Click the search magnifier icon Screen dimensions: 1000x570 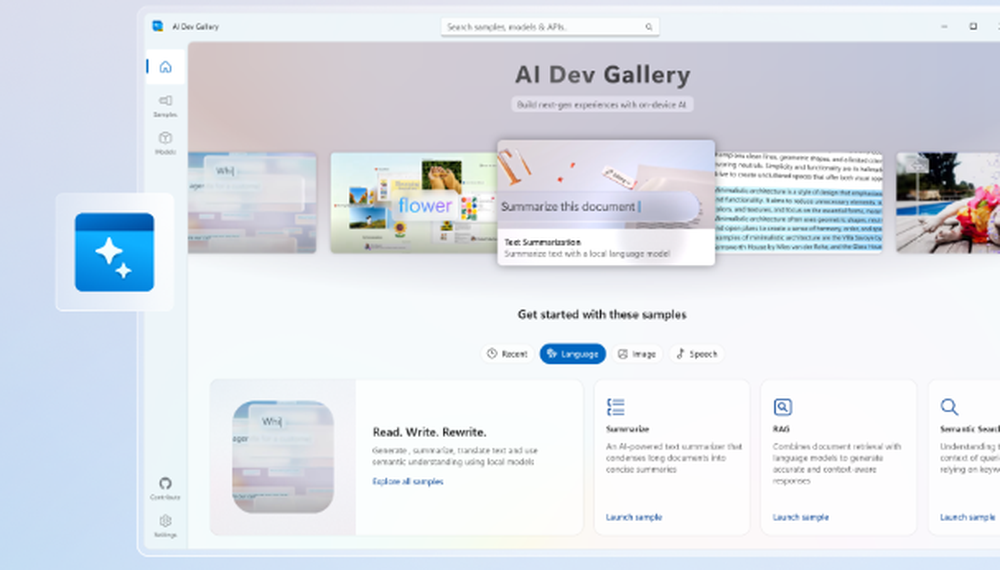coord(649,27)
